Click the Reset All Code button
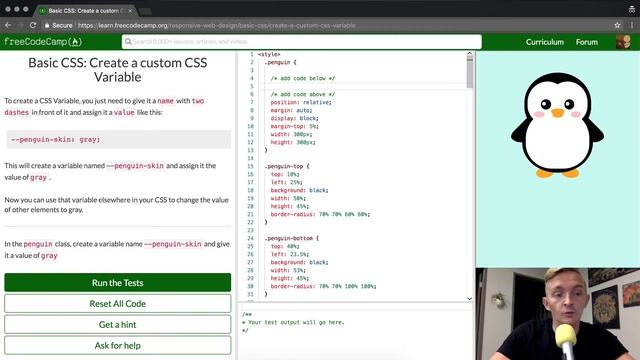Viewport: 640px width, 360px height. point(118,304)
